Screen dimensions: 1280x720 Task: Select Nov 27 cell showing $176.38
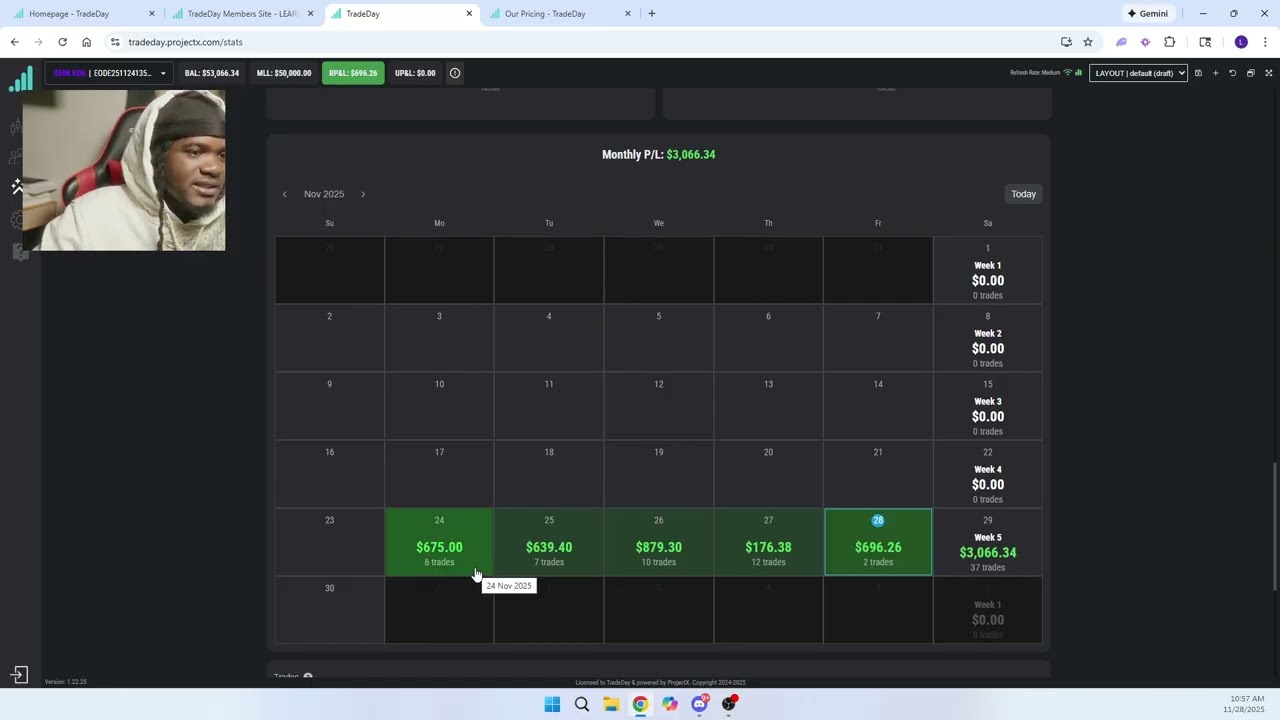768,542
